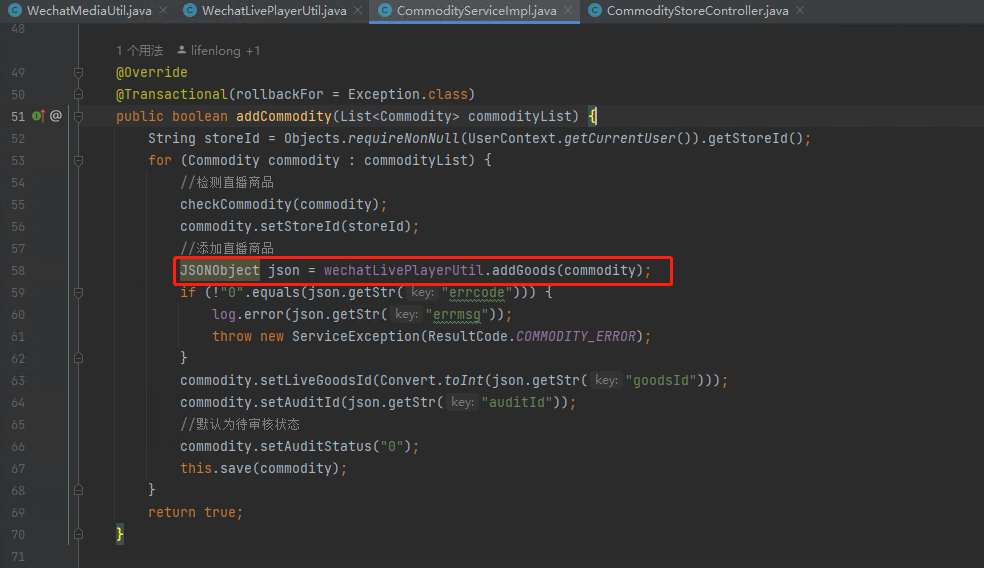Click the getCurrentUser call on line 52

(x=619, y=138)
